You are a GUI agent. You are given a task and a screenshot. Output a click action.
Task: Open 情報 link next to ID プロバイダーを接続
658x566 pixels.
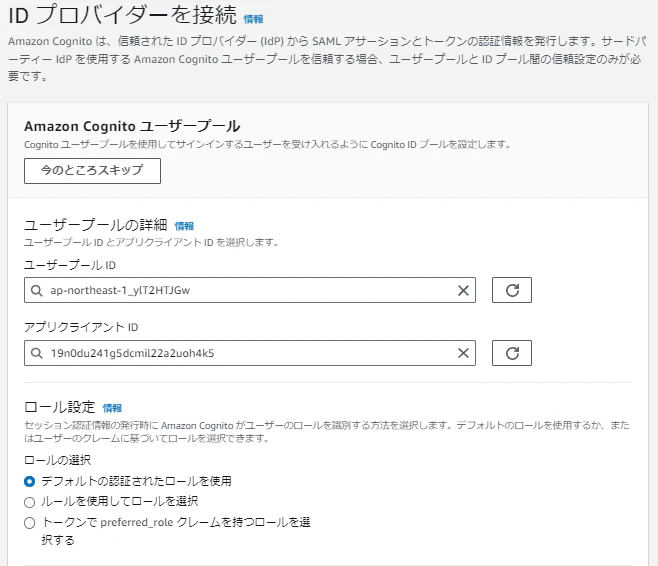[253, 19]
